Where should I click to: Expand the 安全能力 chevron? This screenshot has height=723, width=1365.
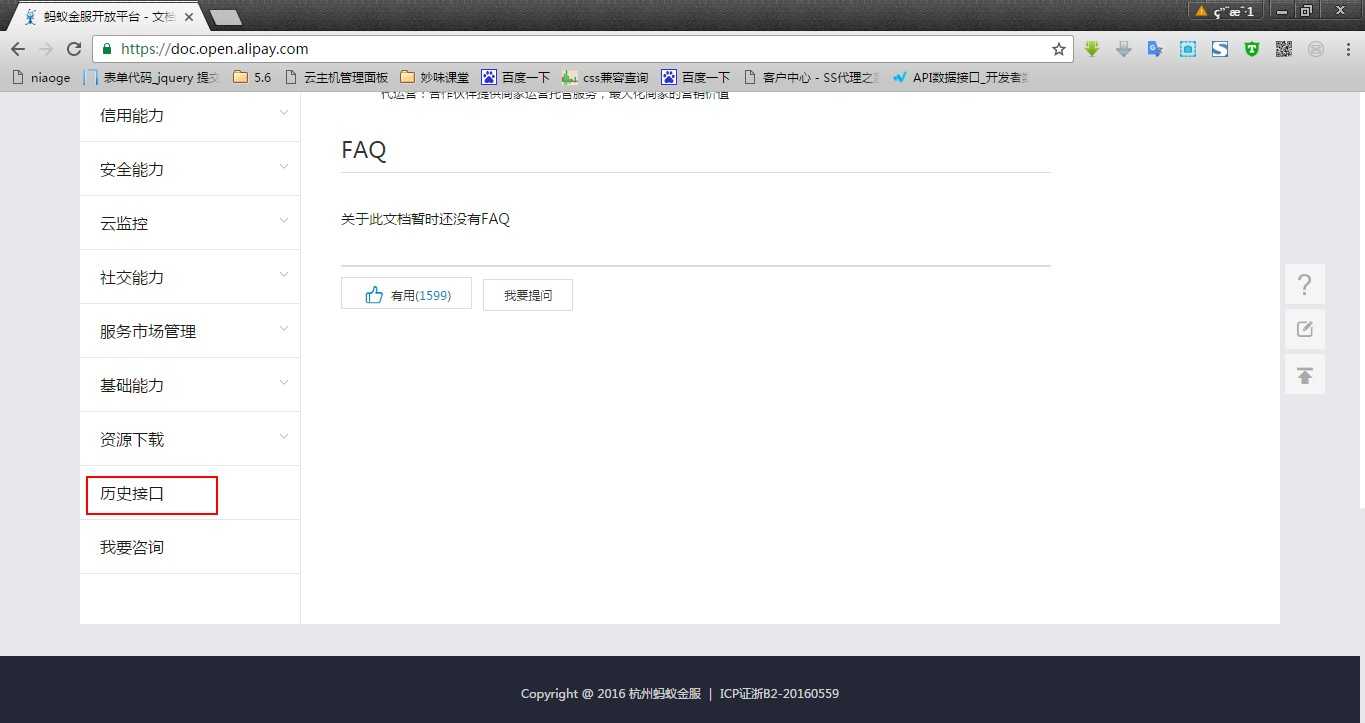pyautogui.click(x=284, y=167)
